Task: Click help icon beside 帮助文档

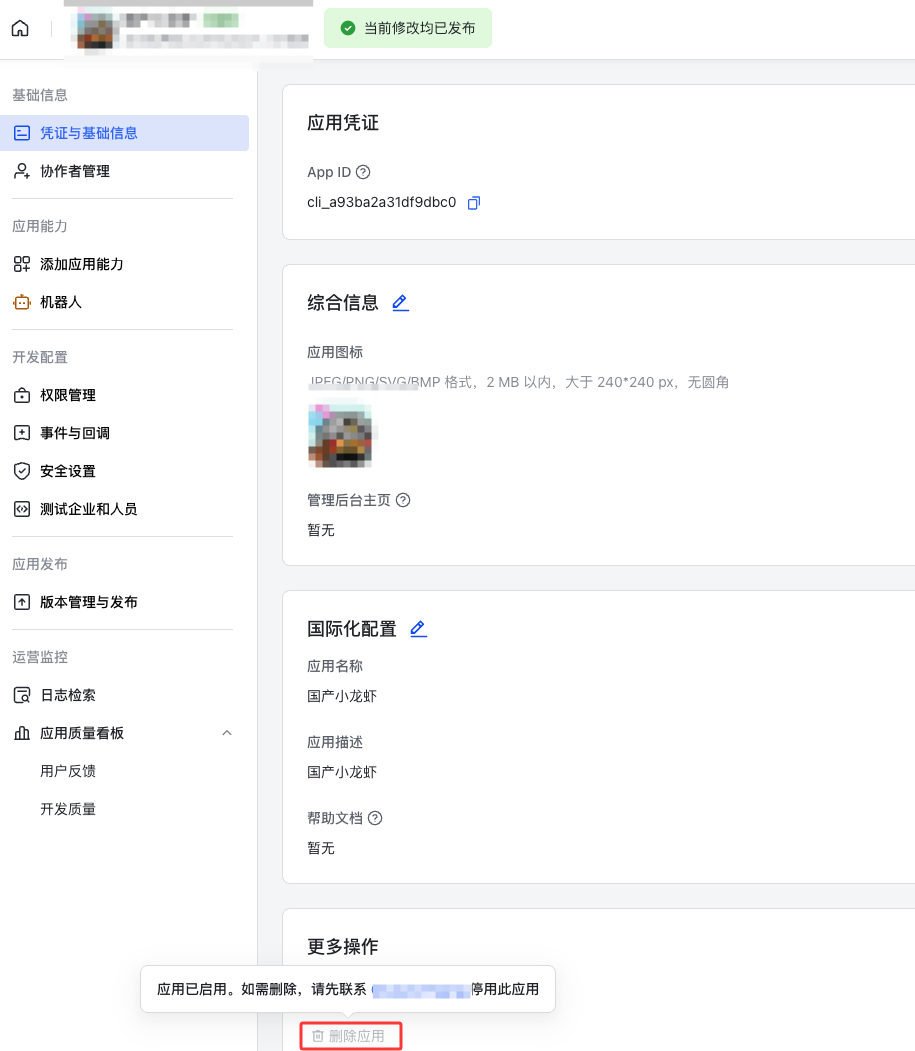Action: coord(375,818)
